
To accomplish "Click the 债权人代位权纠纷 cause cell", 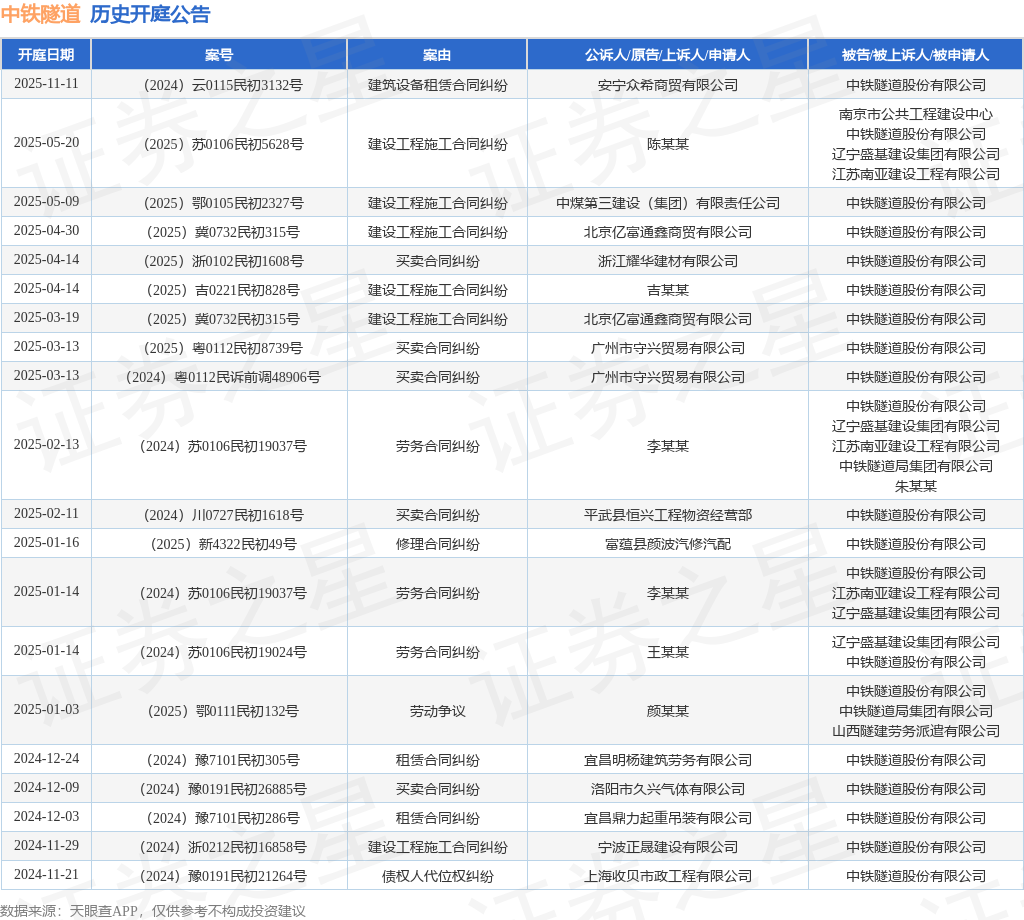I will click(438, 876).
